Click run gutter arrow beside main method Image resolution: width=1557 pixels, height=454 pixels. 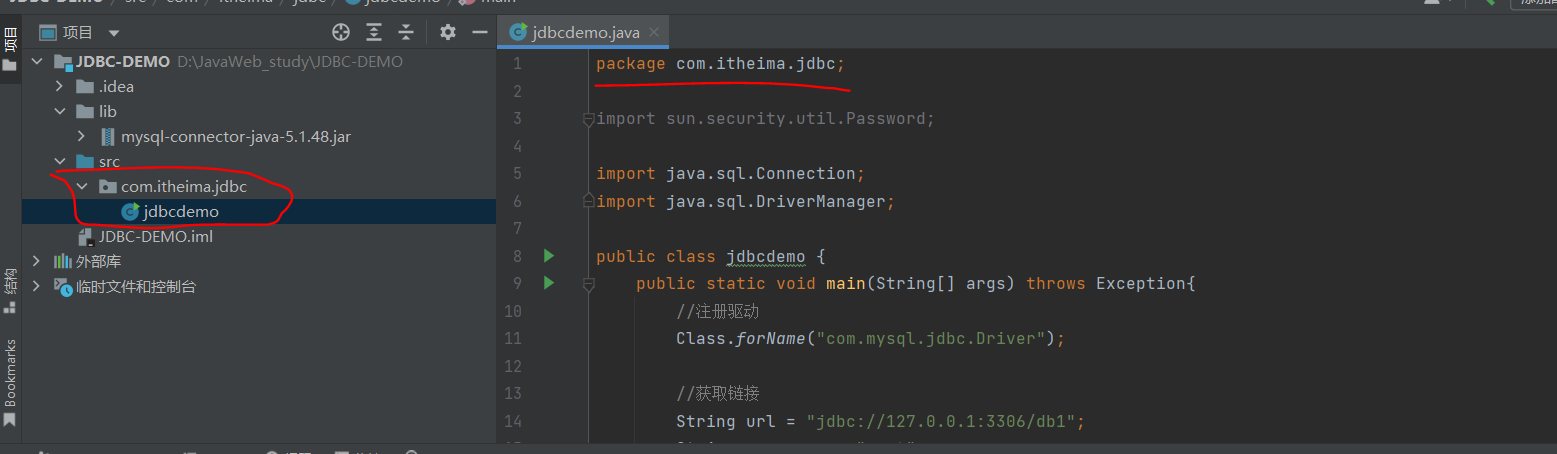548,283
